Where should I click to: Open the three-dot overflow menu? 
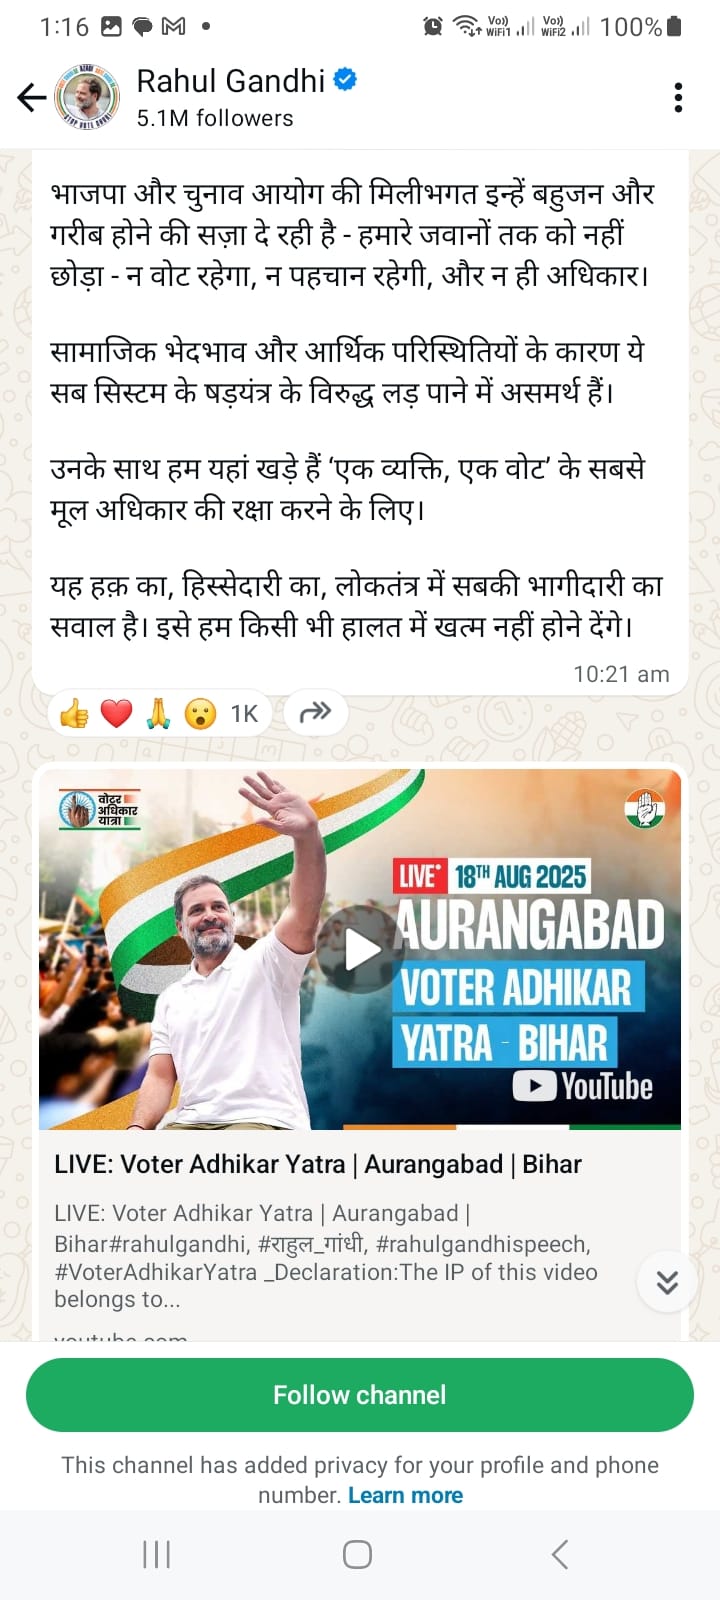678,97
